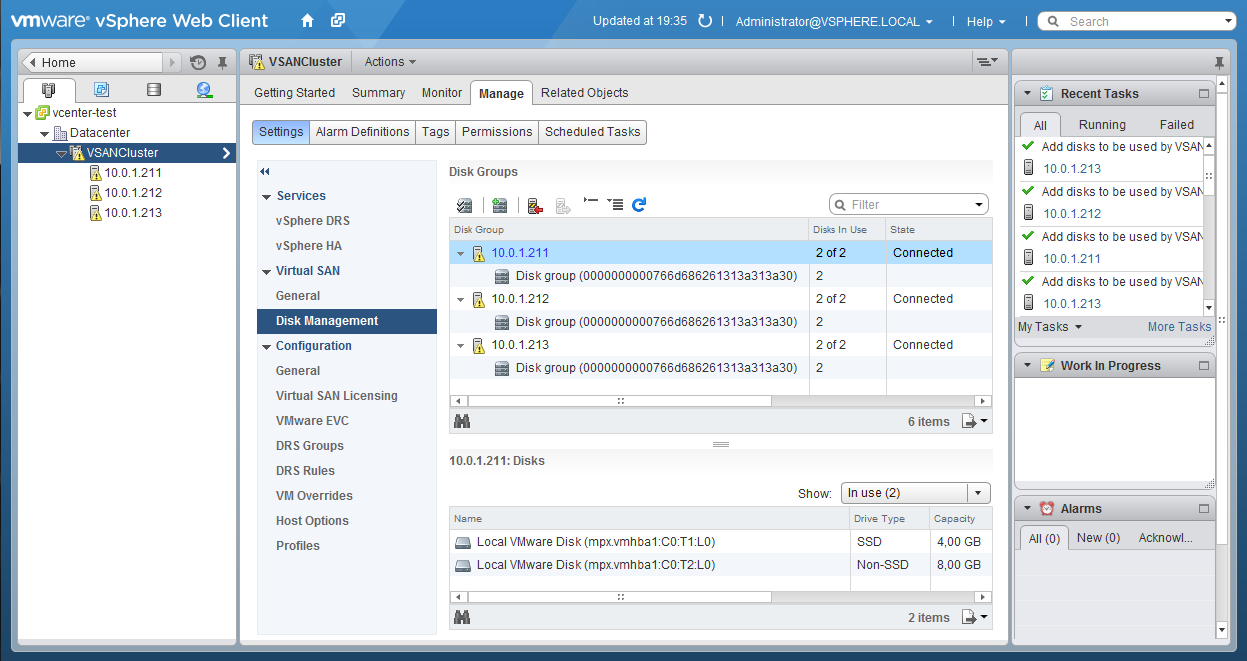Open the find/search binoculars icon below Disks list
This screenshot has height=661, width=1247.
click(461, 617)
